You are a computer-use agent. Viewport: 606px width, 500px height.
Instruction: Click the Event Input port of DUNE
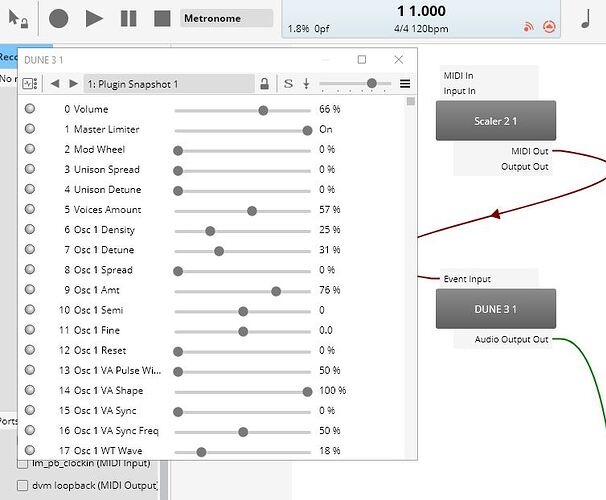click(467, 279)
